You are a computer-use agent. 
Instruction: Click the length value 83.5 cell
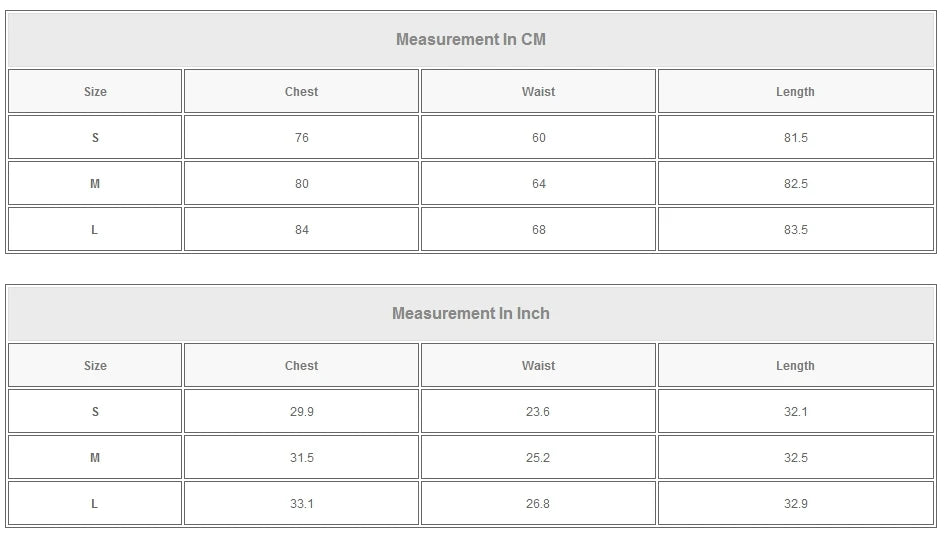coord(795,230)
